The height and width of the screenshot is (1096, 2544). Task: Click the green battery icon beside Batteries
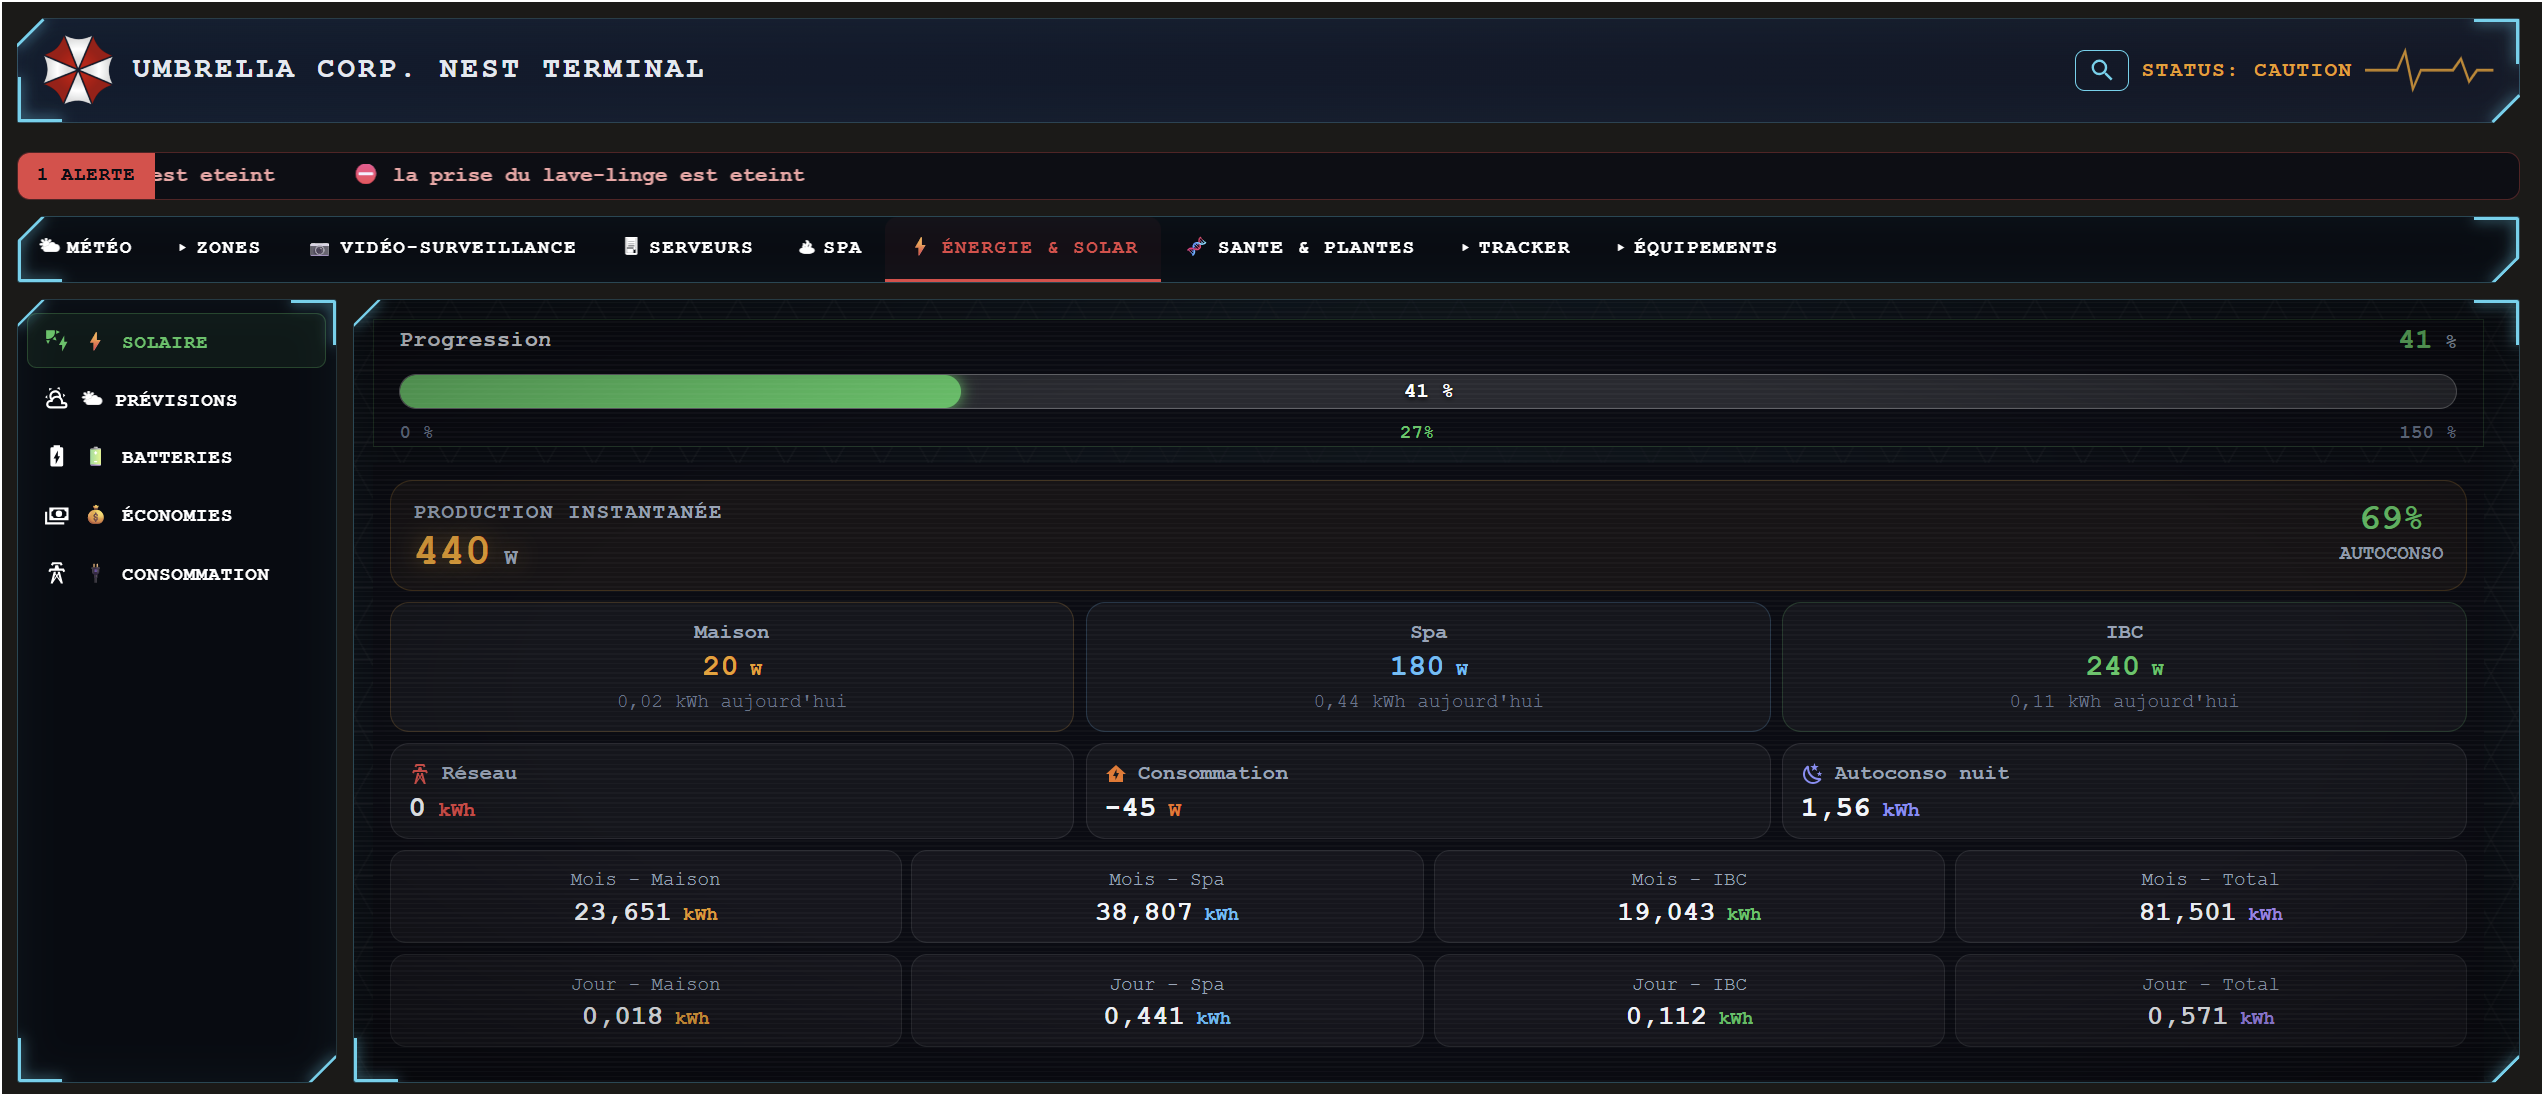click(95, 456)
